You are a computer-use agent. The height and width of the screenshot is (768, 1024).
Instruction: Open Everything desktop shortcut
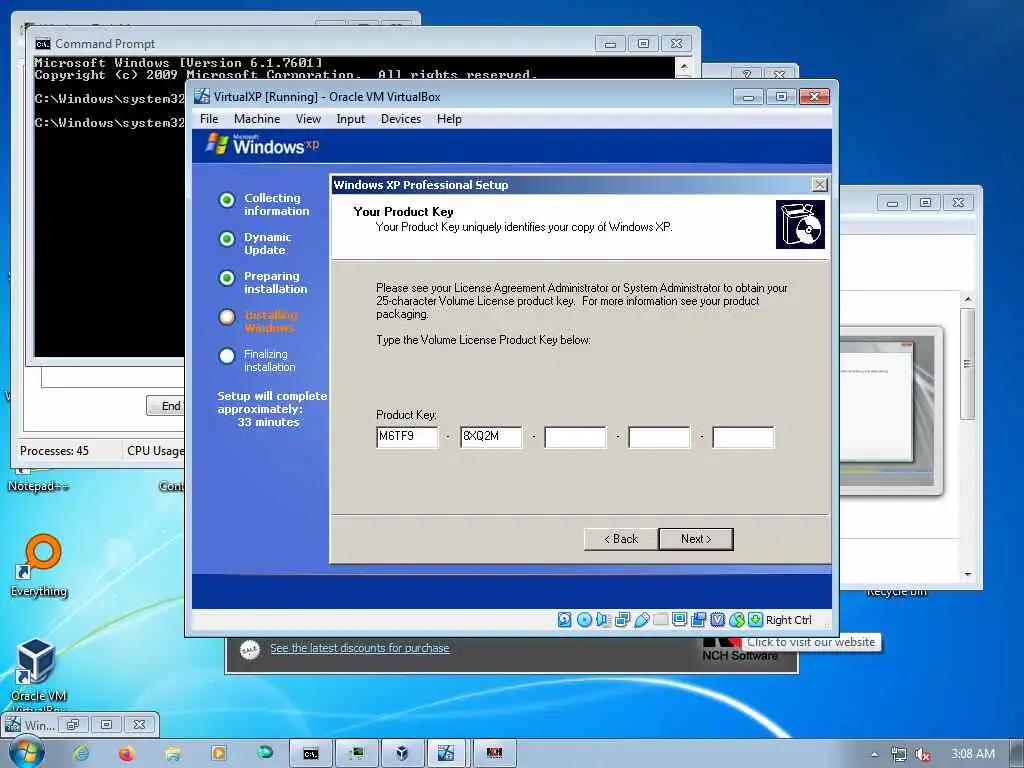coord(39,566)
